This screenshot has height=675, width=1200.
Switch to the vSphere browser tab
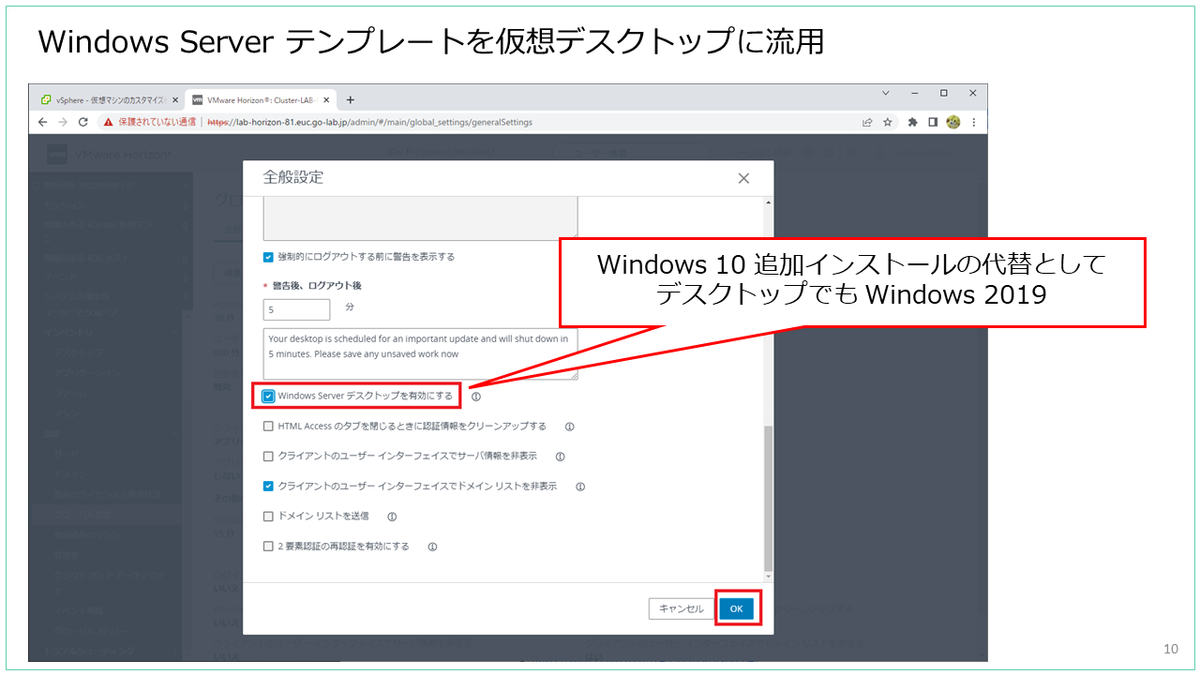pos(108,100)
